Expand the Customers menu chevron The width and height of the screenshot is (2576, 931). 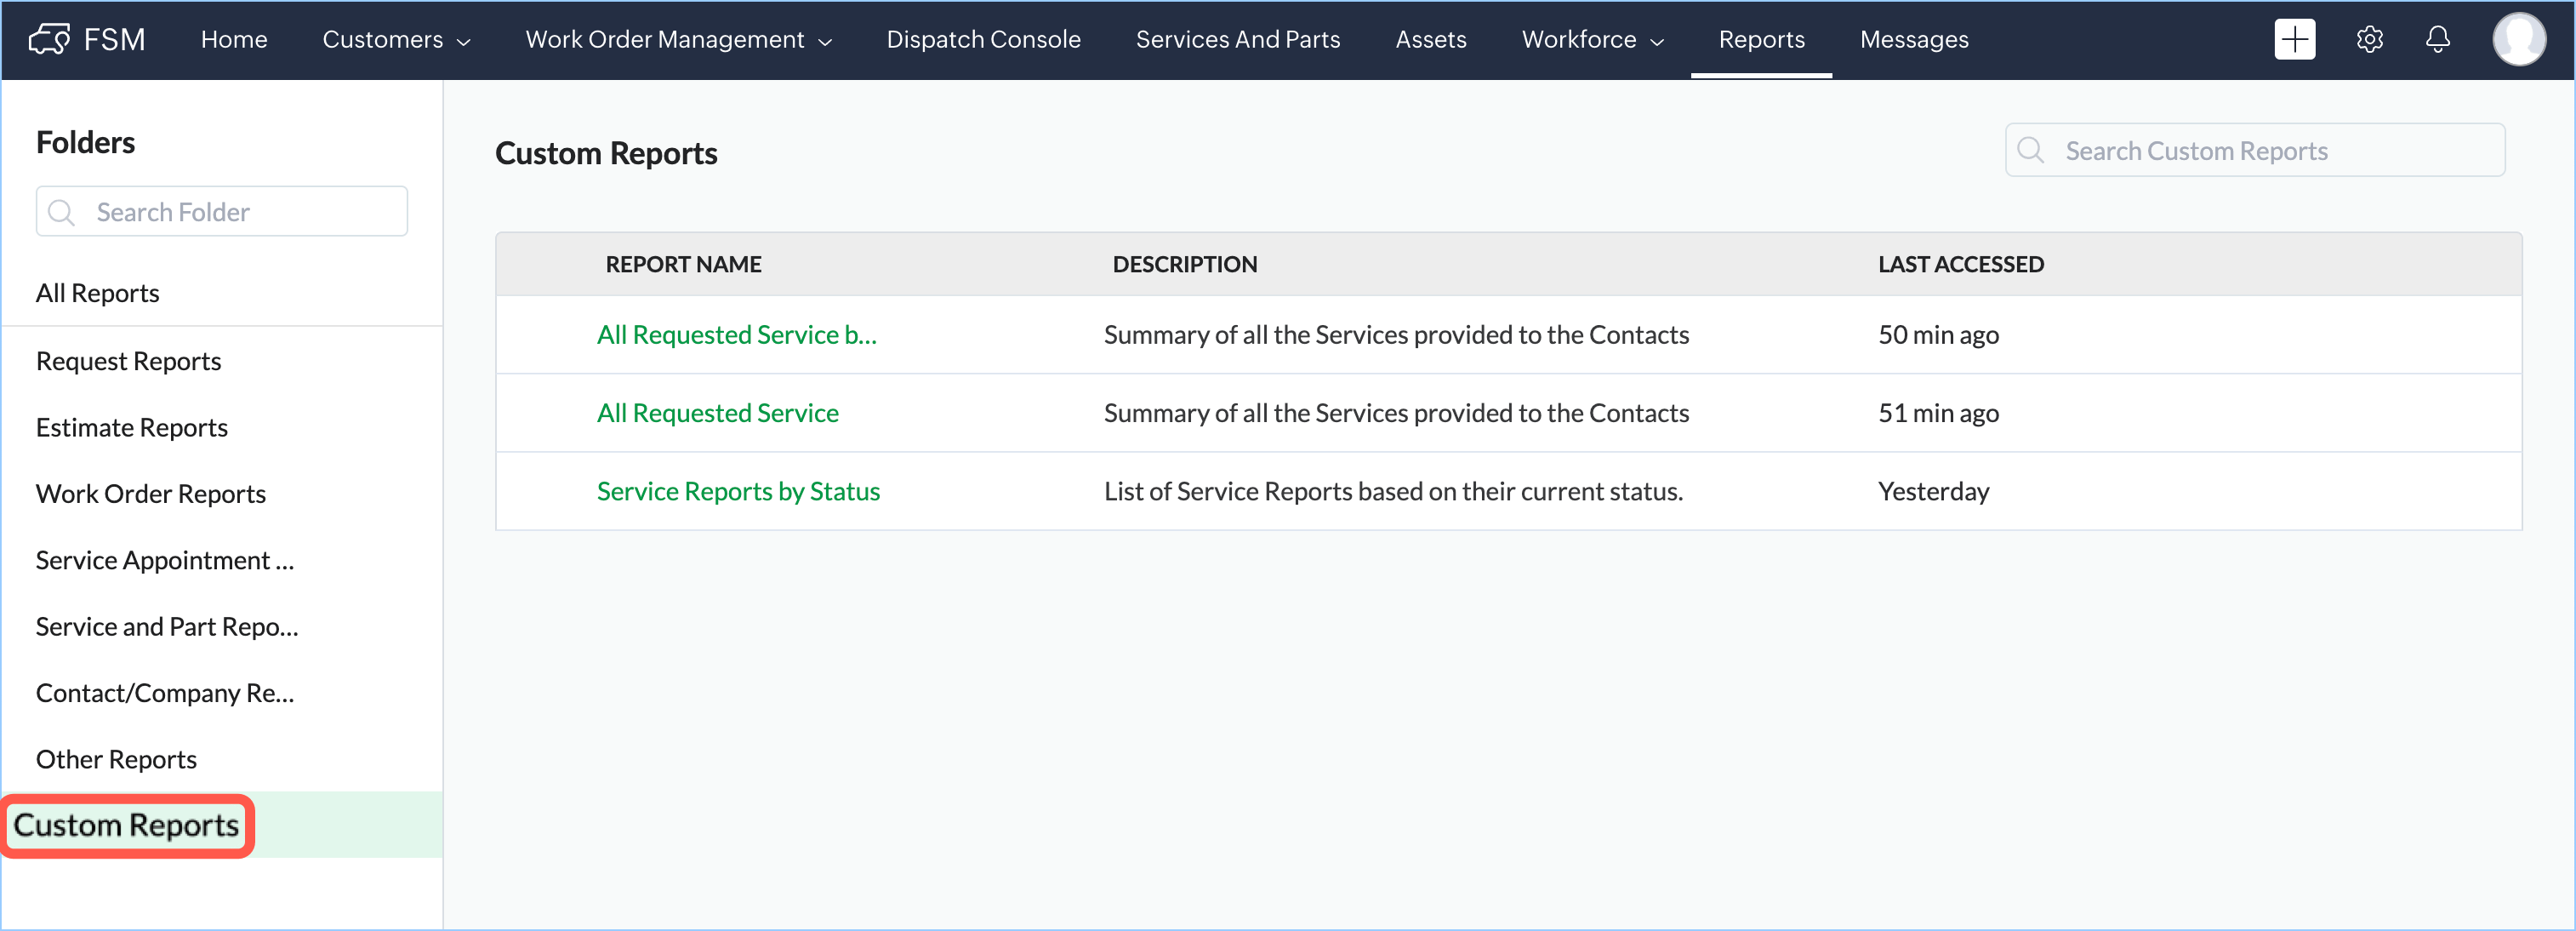click(x=464, y=42)
